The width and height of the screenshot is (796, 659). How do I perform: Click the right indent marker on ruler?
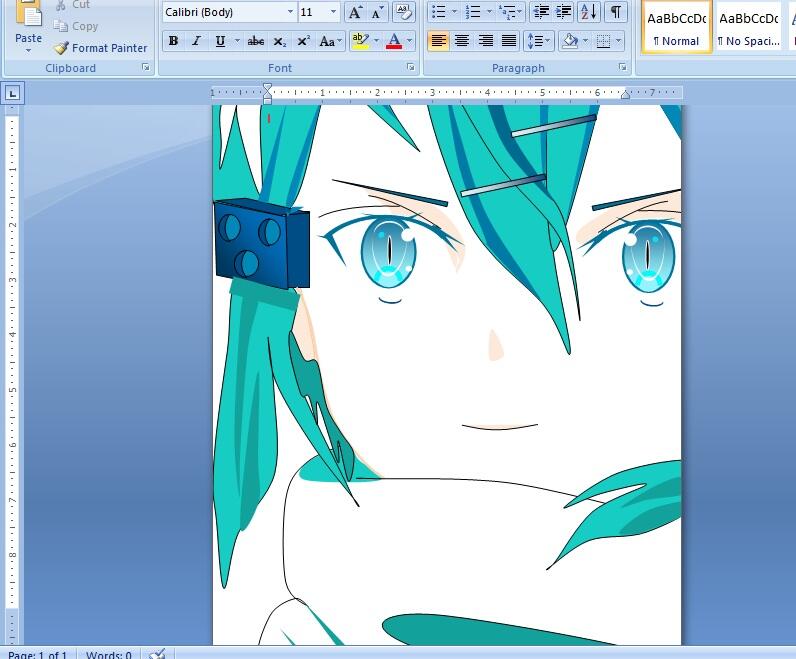pyautogui.click(x=625, y=94)
